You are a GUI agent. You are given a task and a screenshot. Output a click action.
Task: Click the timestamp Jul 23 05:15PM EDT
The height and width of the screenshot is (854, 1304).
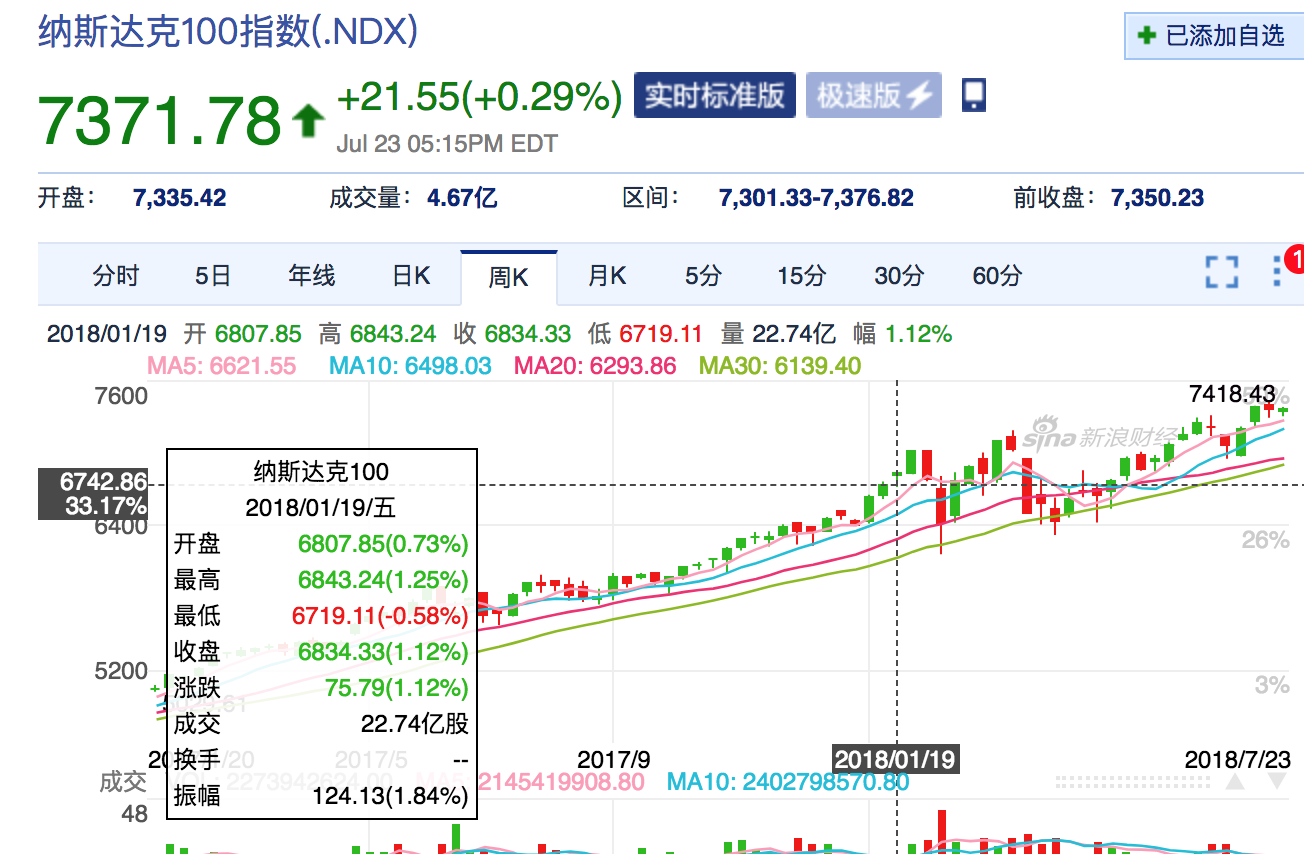point(447,144)
